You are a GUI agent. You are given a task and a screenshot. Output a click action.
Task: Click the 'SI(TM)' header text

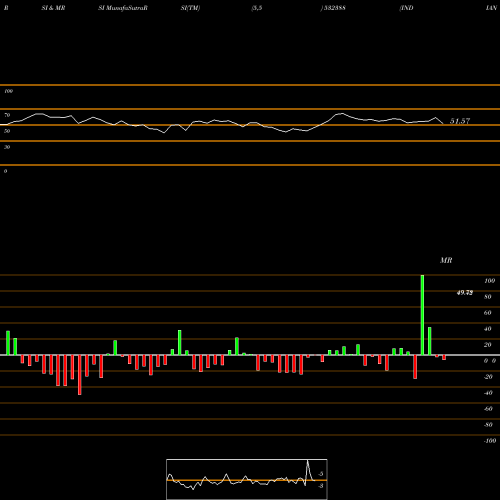[190, 8]
